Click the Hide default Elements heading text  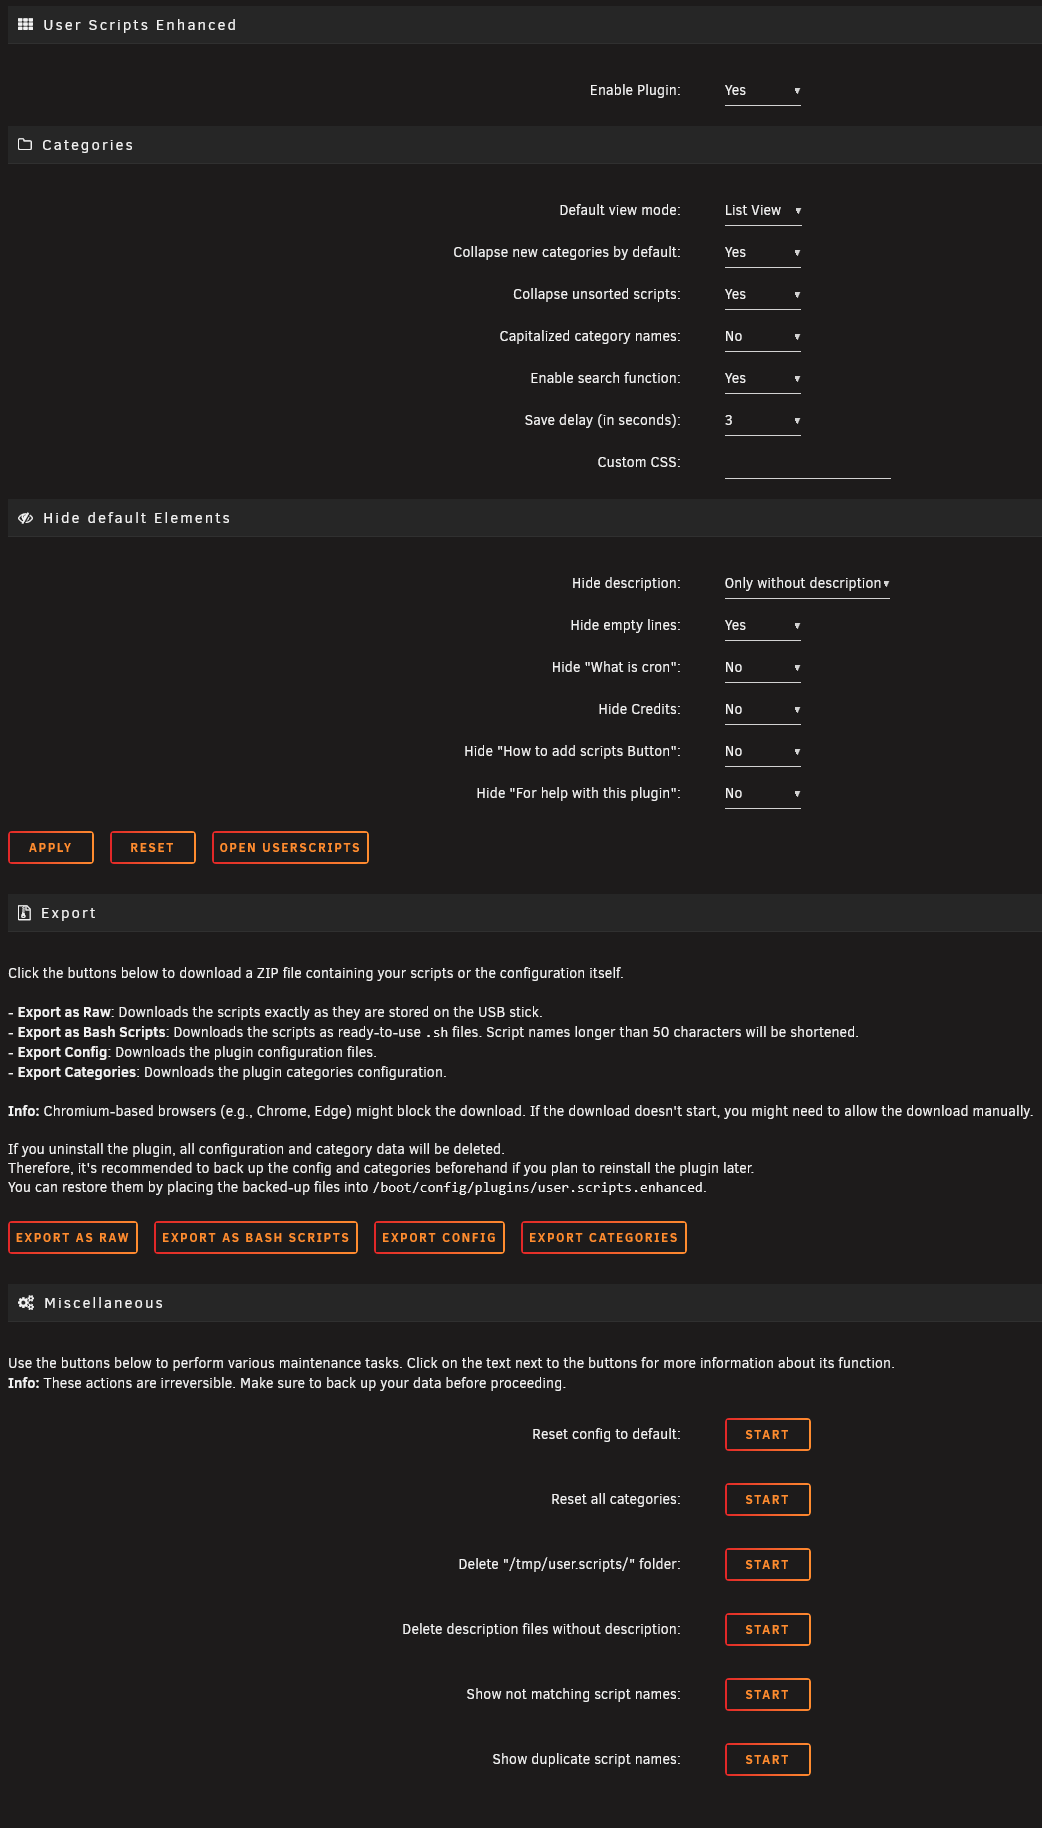tap(137, 518)
